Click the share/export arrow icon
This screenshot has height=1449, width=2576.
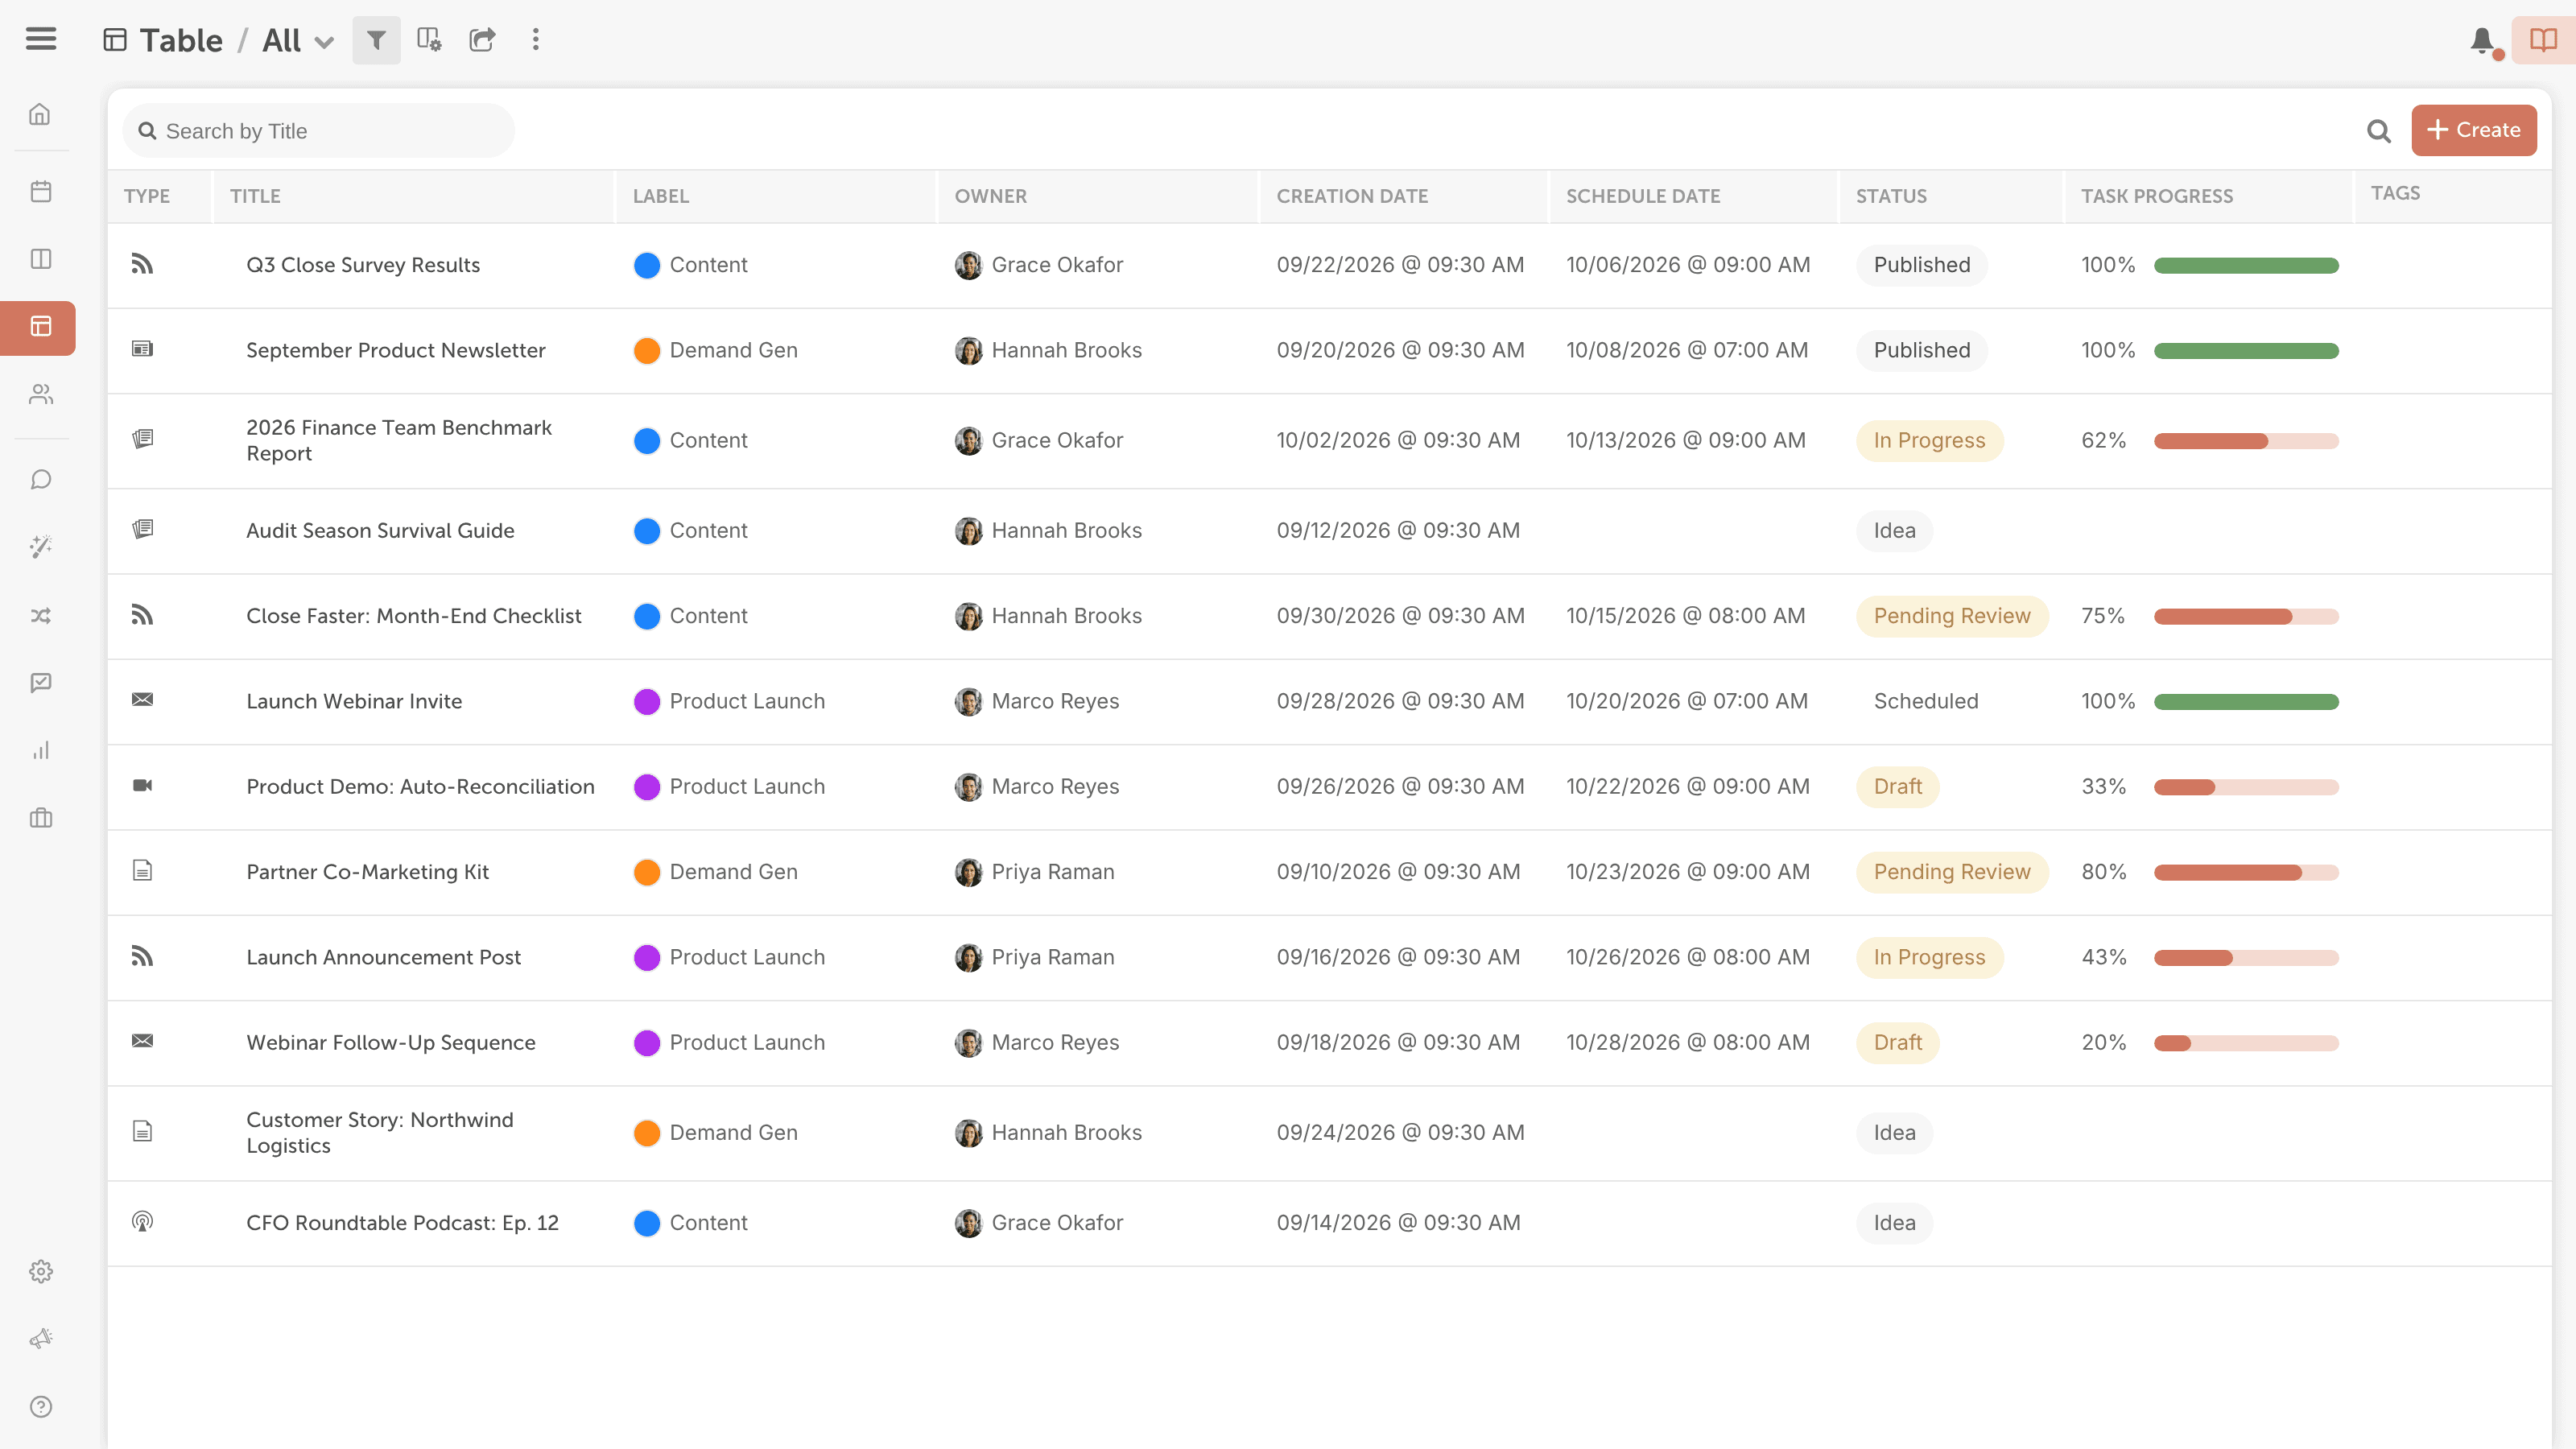click(482, 40)
